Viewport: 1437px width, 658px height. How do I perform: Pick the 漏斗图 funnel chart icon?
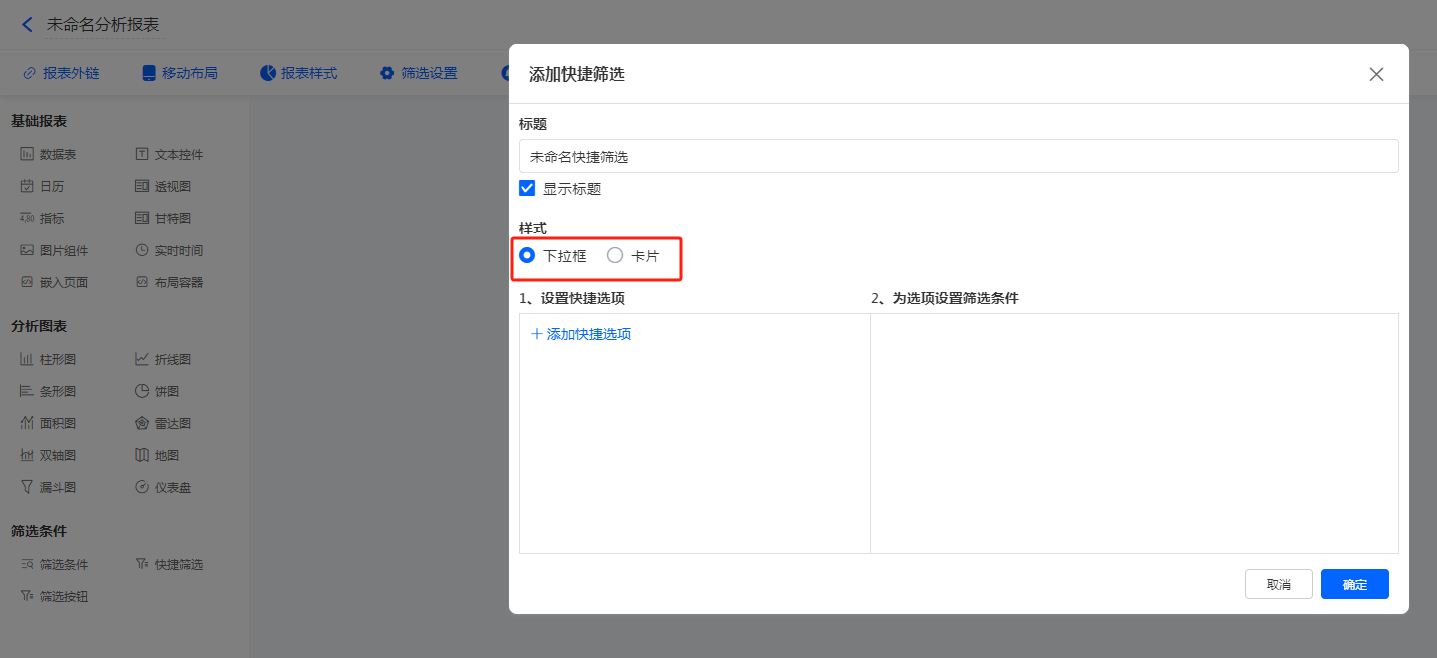point(27,488)
